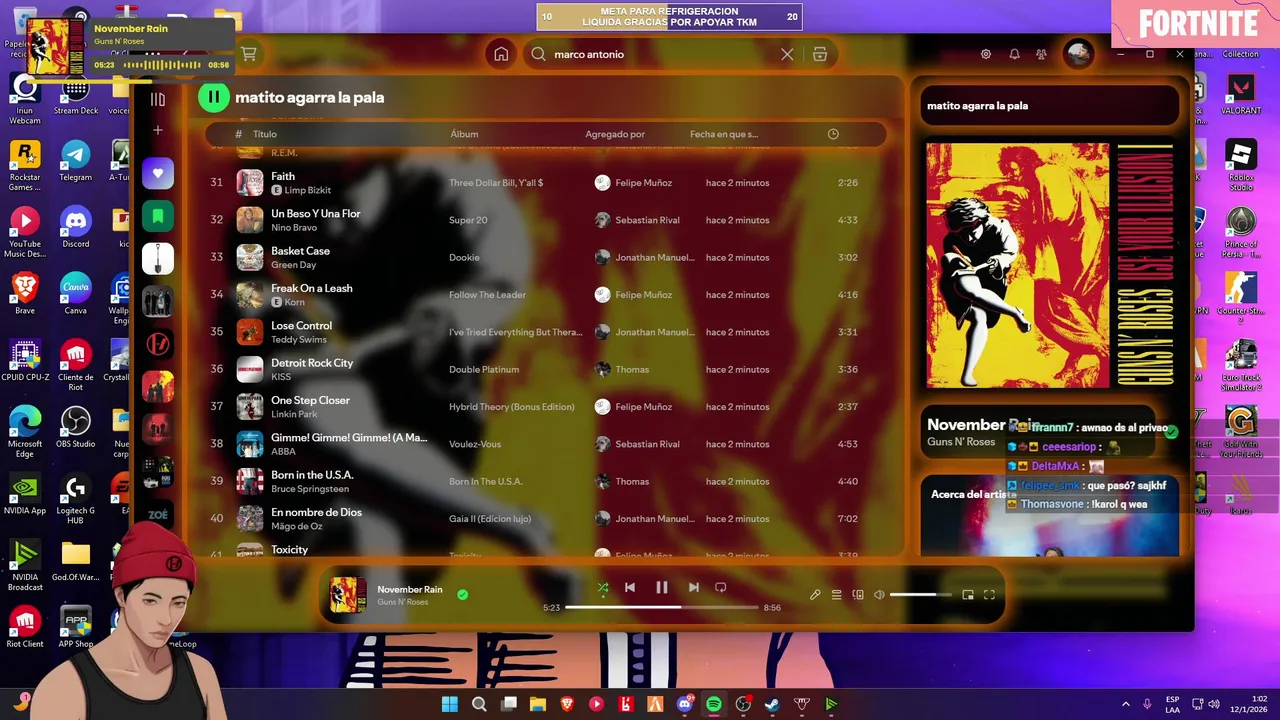Select the track One Step Closer

310,400
